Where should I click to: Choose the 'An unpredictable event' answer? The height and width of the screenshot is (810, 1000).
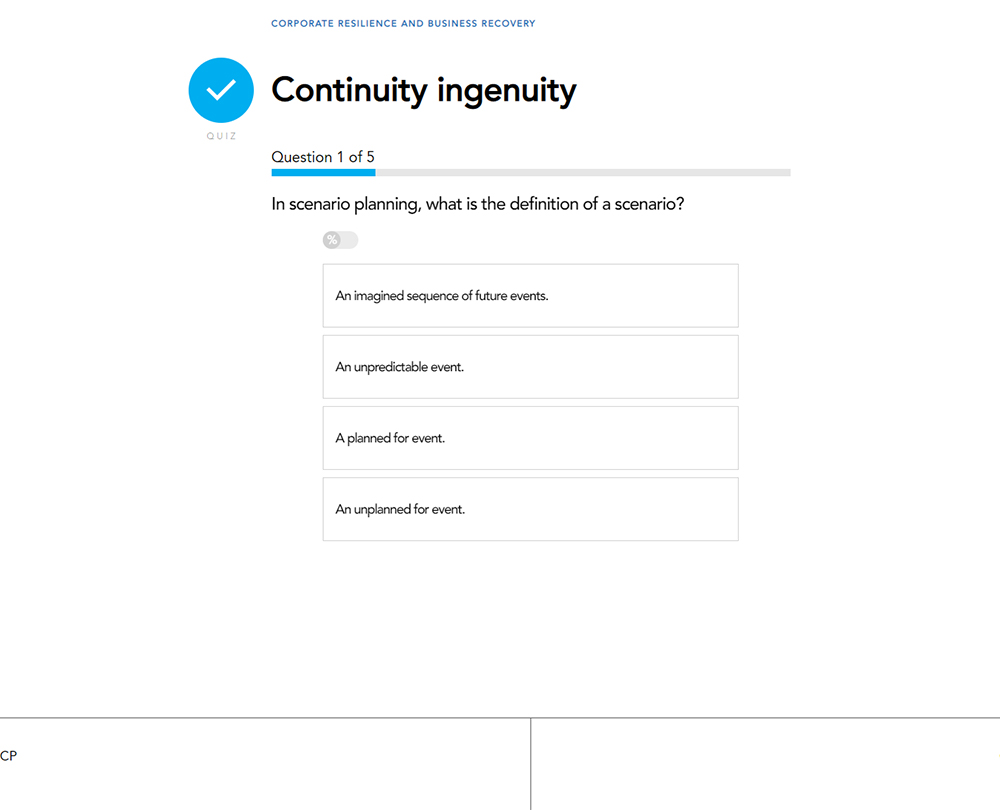[x=530, y=367]
